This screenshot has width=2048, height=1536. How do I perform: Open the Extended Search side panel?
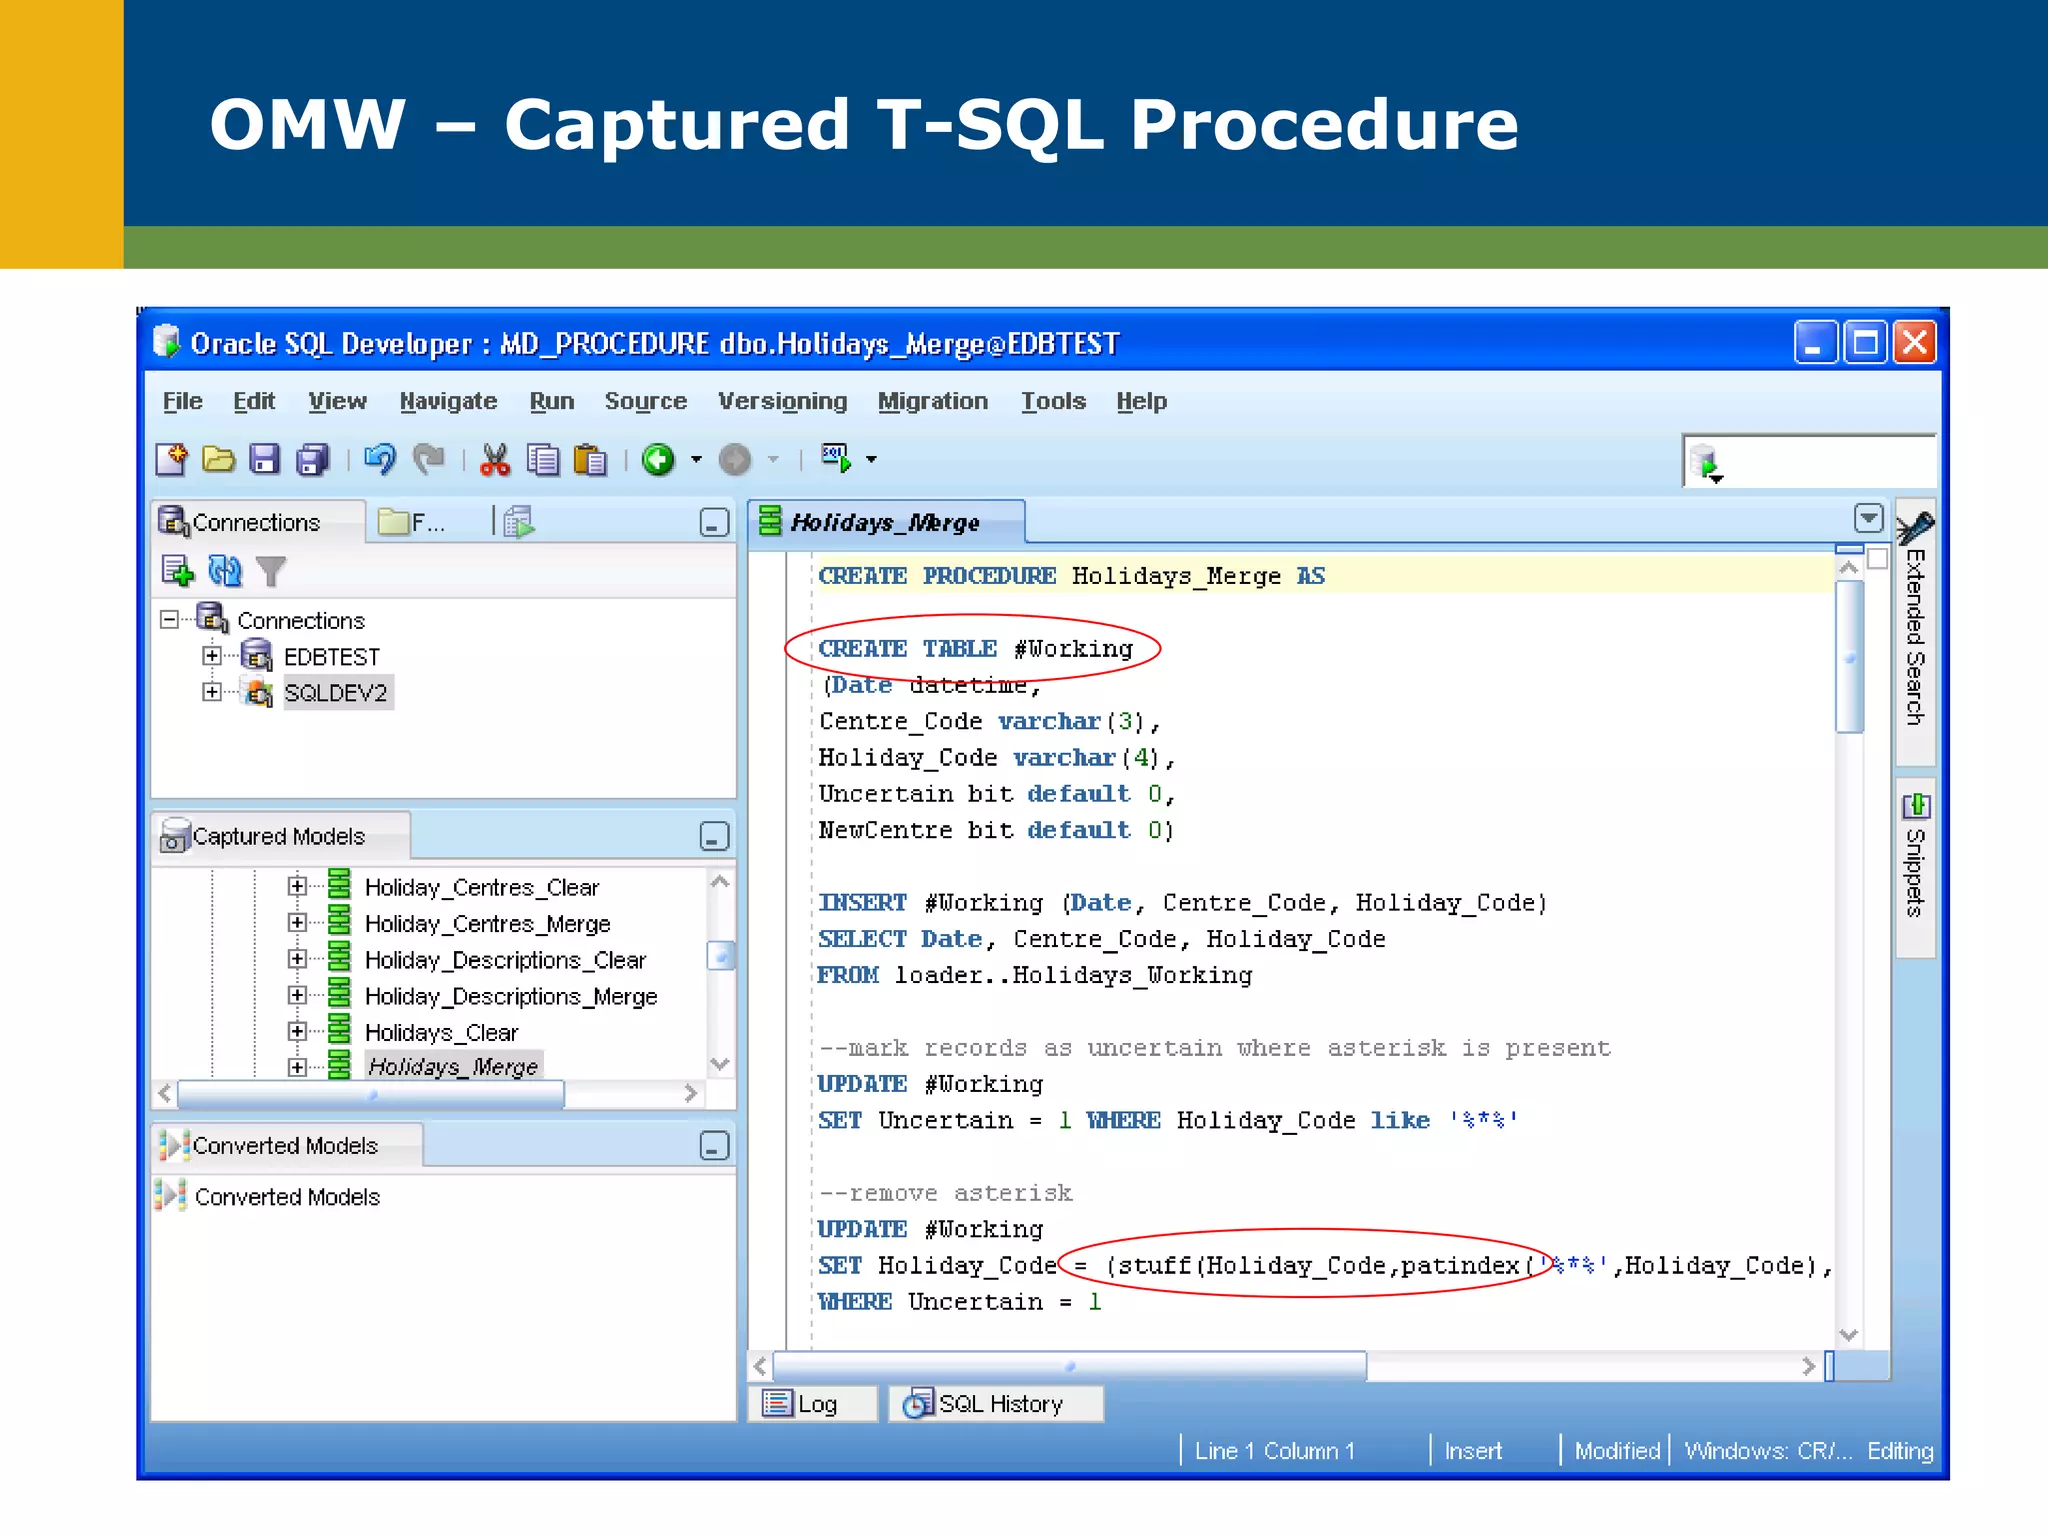tap(1915, 632)
